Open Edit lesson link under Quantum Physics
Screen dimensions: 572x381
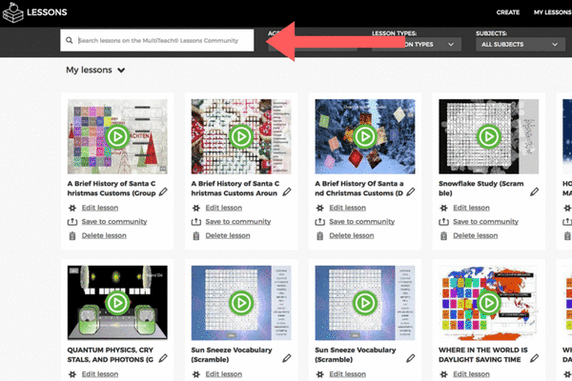[x=100, y=374]
